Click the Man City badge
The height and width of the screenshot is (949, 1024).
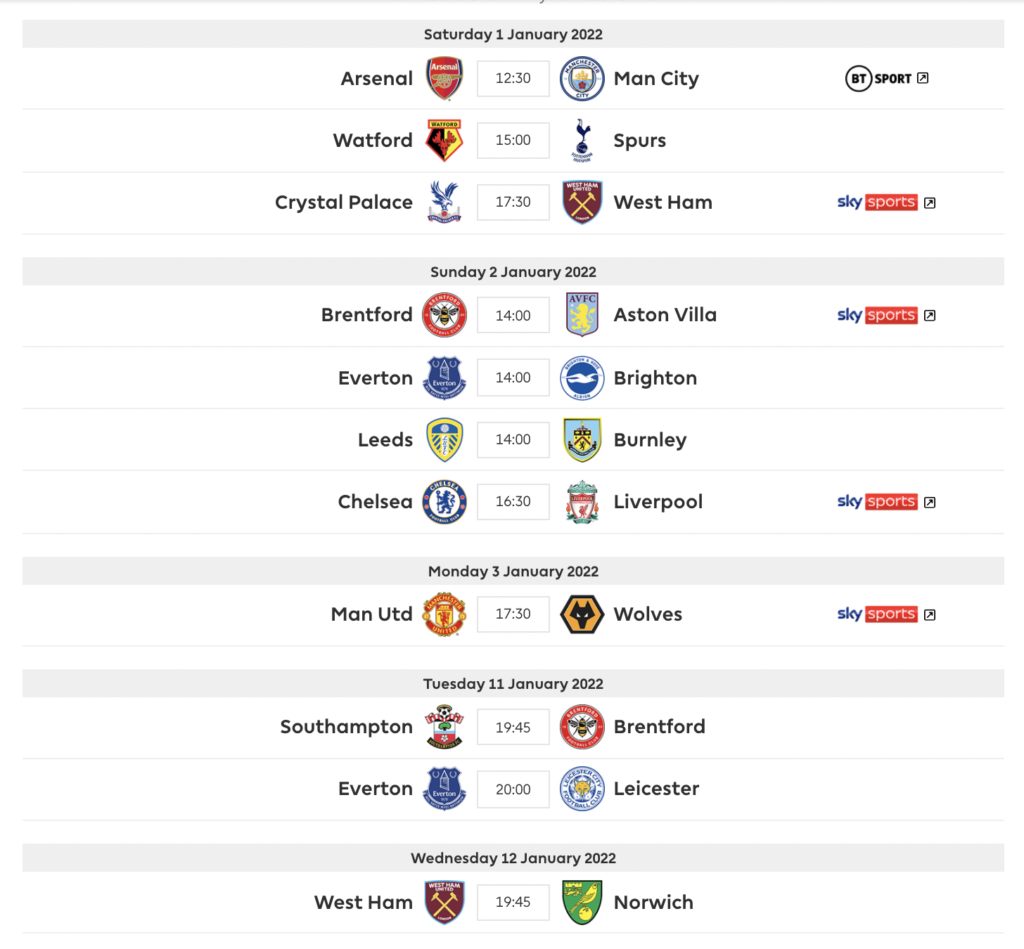click(x=582, y=78)
